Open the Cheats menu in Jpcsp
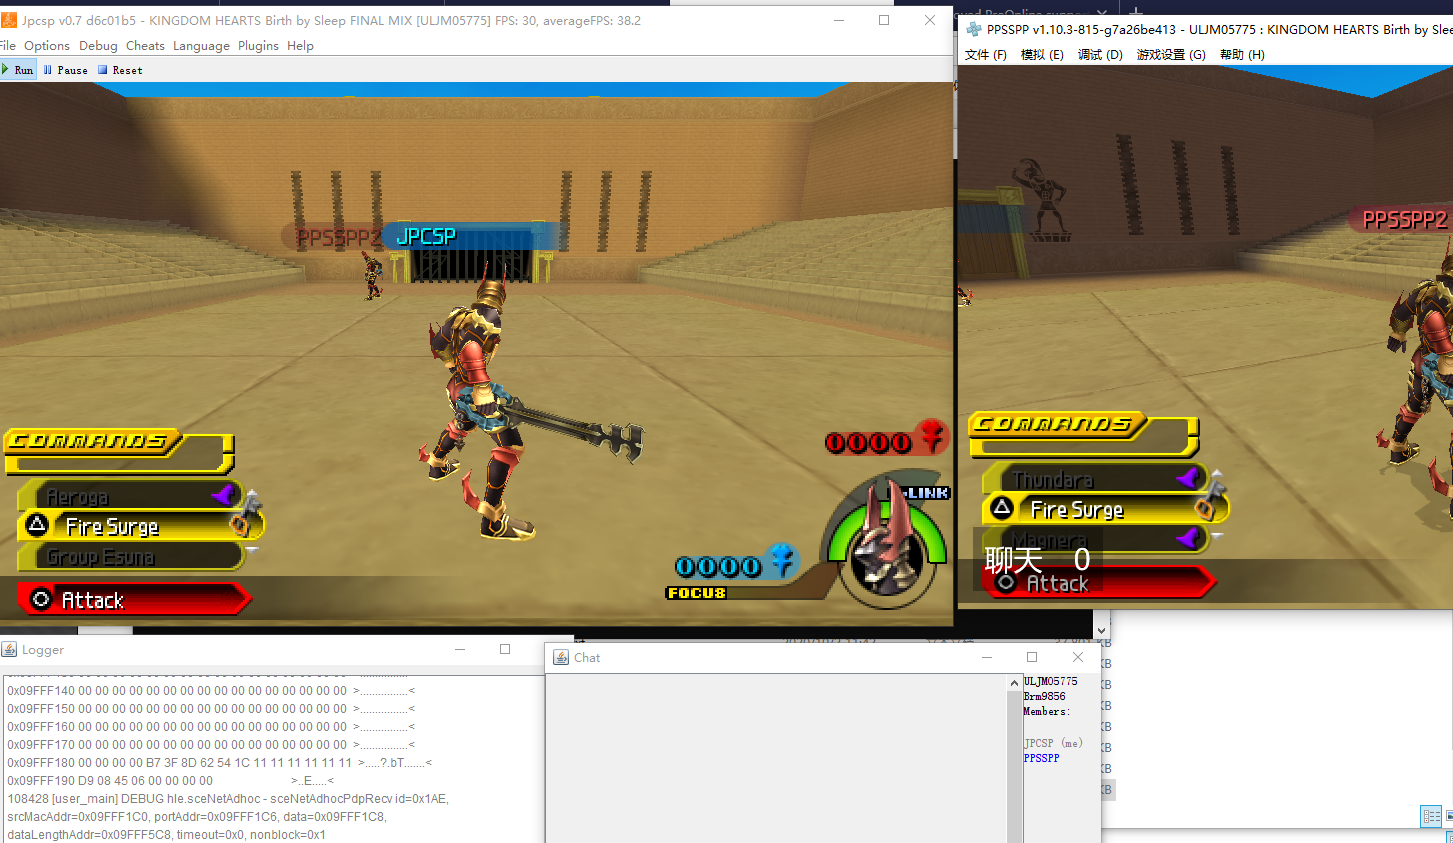The width and height of the screenshot is (1453, 843). 145,46
